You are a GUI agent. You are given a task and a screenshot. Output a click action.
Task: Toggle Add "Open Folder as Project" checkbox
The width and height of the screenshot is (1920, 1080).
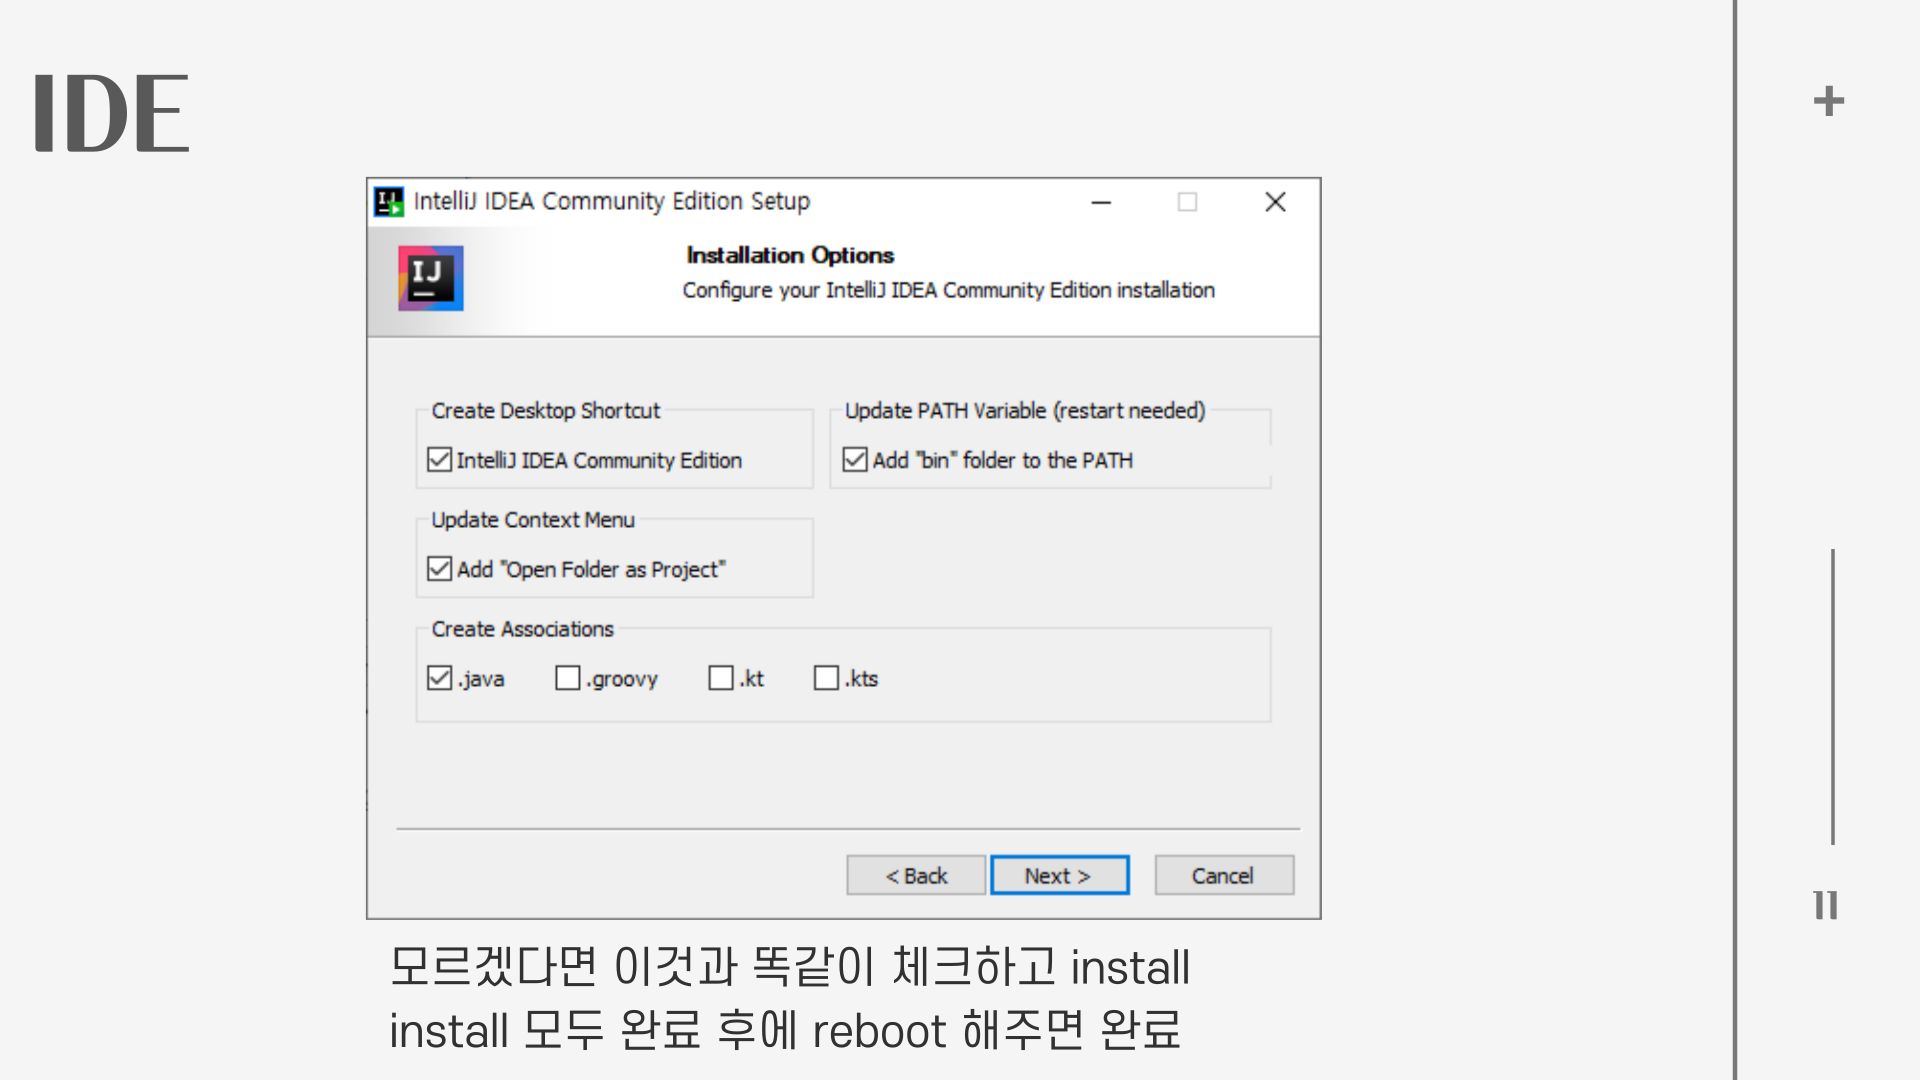click(440, 569)
